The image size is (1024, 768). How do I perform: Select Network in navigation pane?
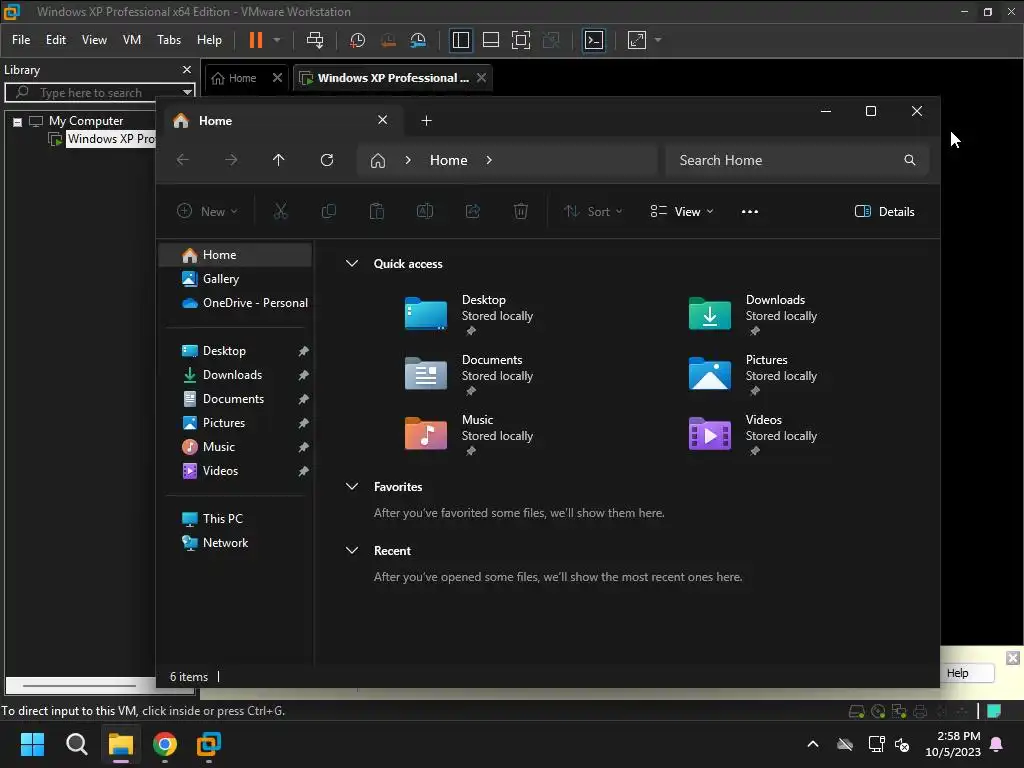[x=225, y=543]
